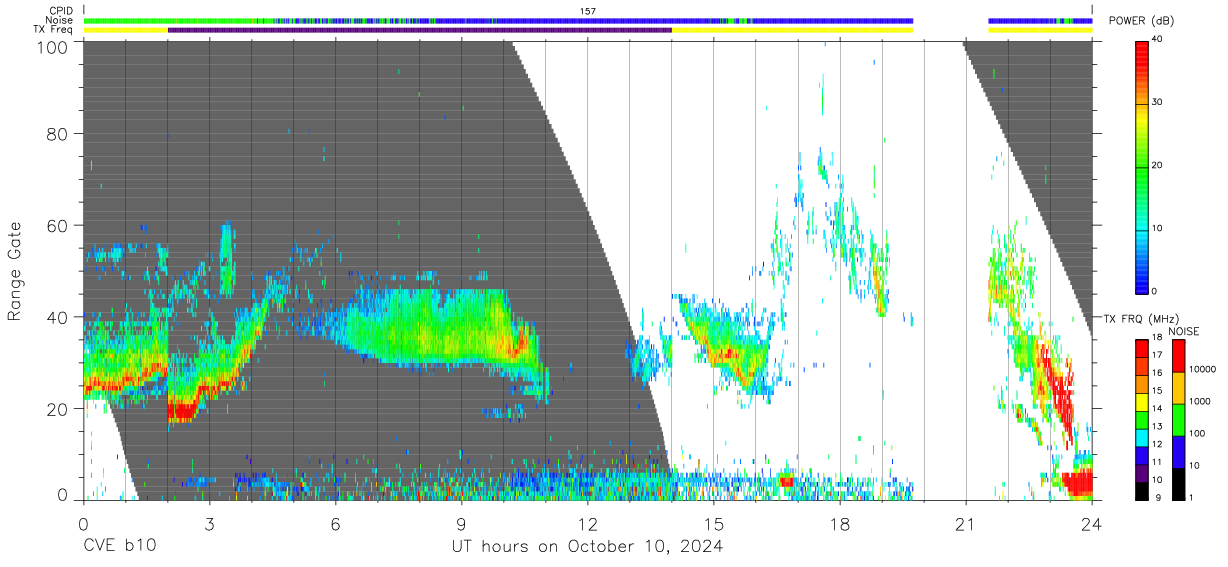Click the 'CPID' label
1228x567 pixels.
61,11
